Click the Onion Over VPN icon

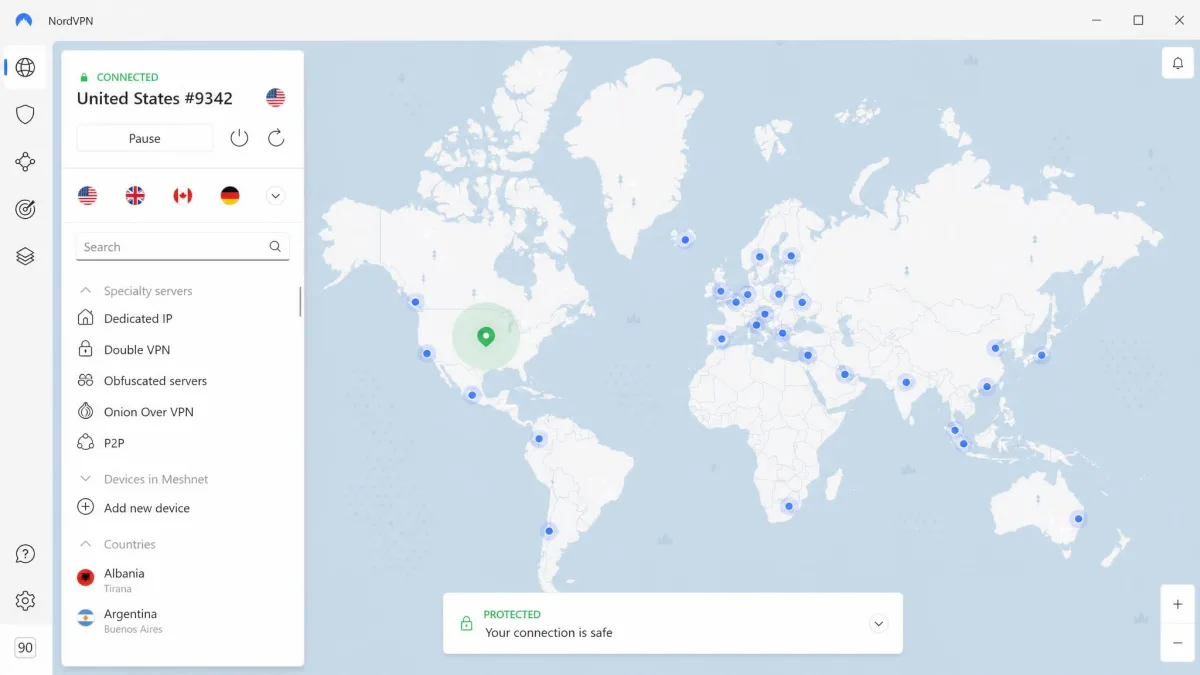[85, 411]
